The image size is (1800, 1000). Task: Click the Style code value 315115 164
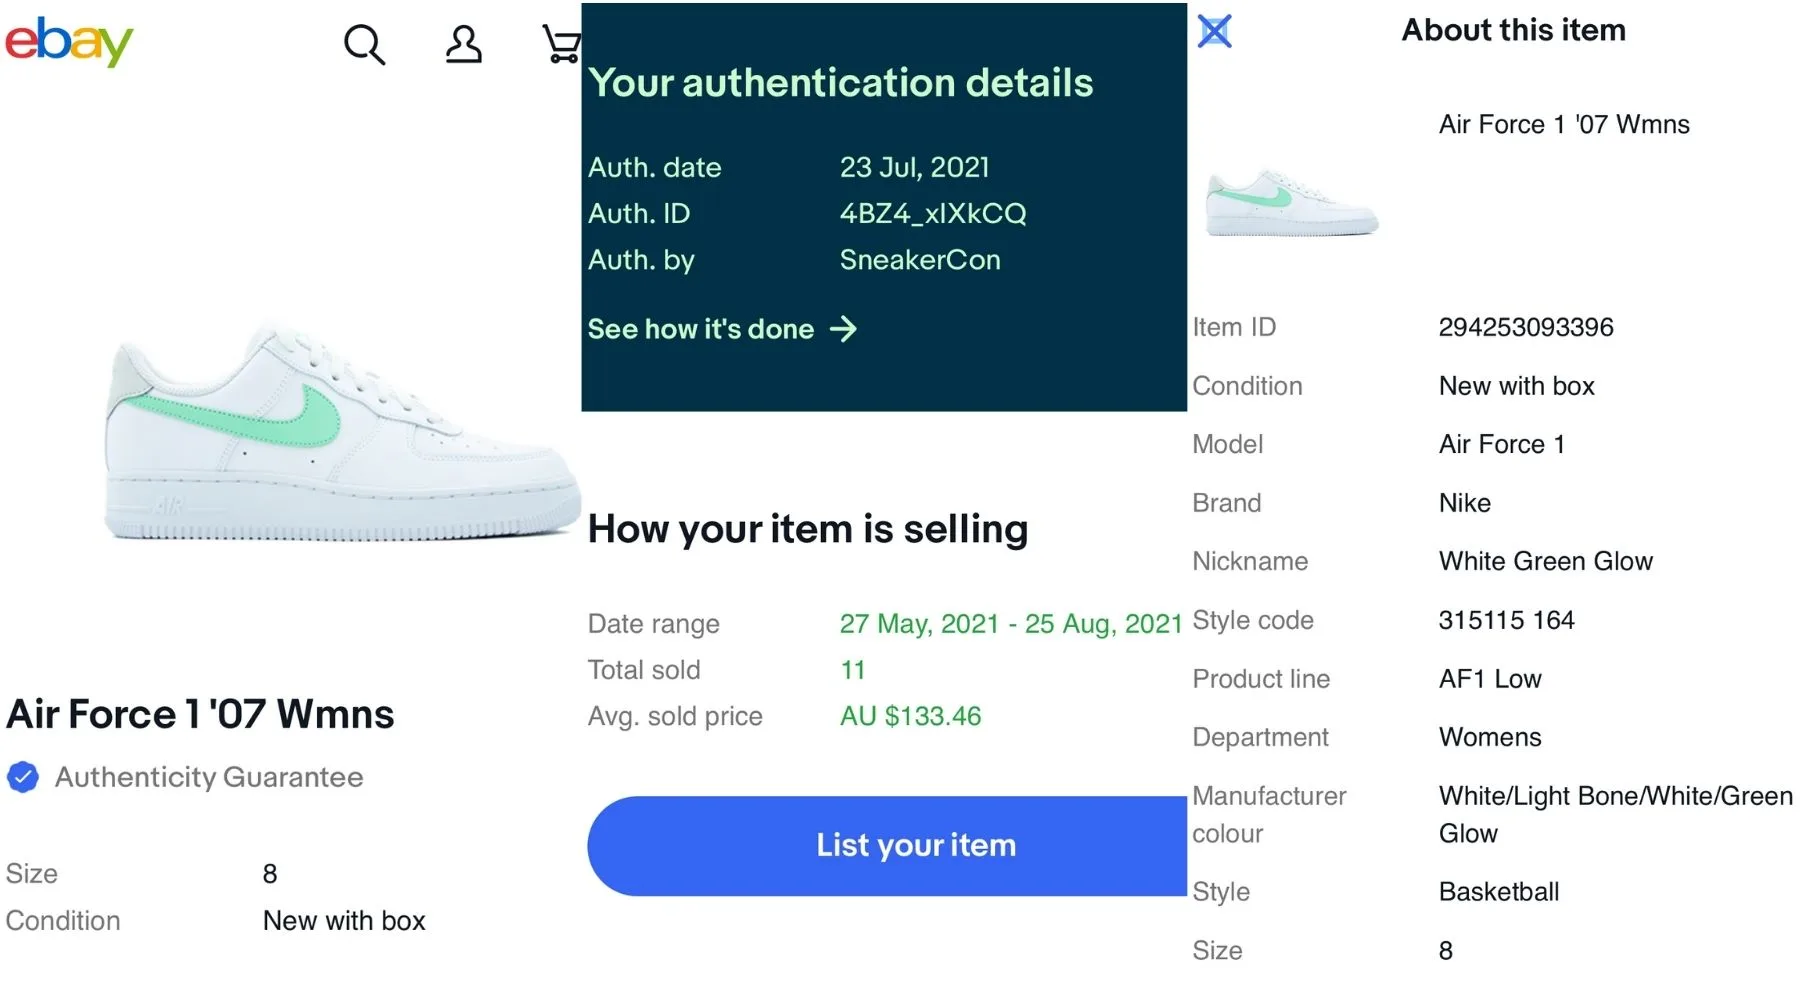(x=1506, y=620)
